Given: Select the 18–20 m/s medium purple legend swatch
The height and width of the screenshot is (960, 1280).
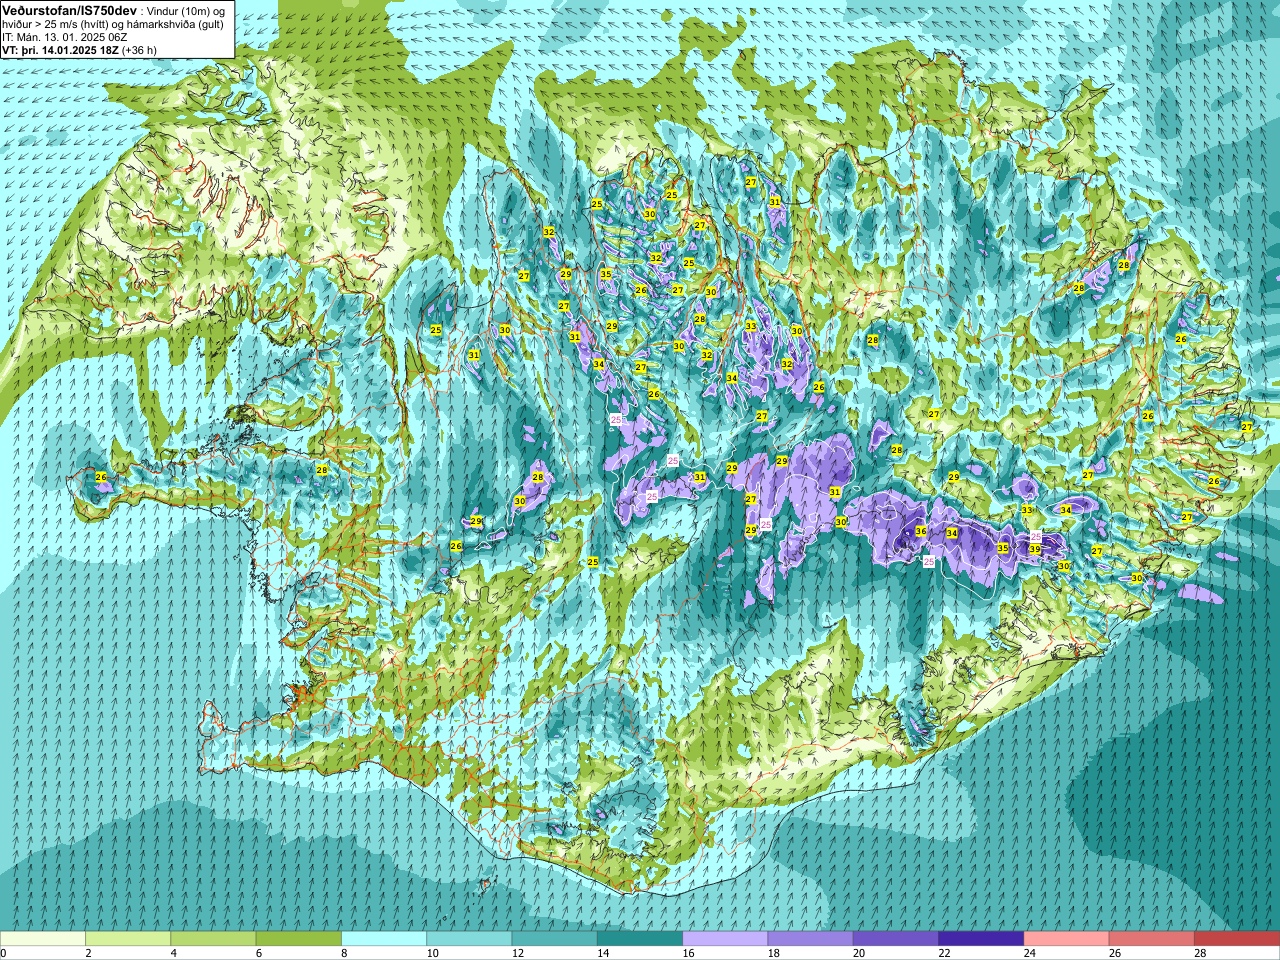Looking at the screenshot, I should point(811,939).
